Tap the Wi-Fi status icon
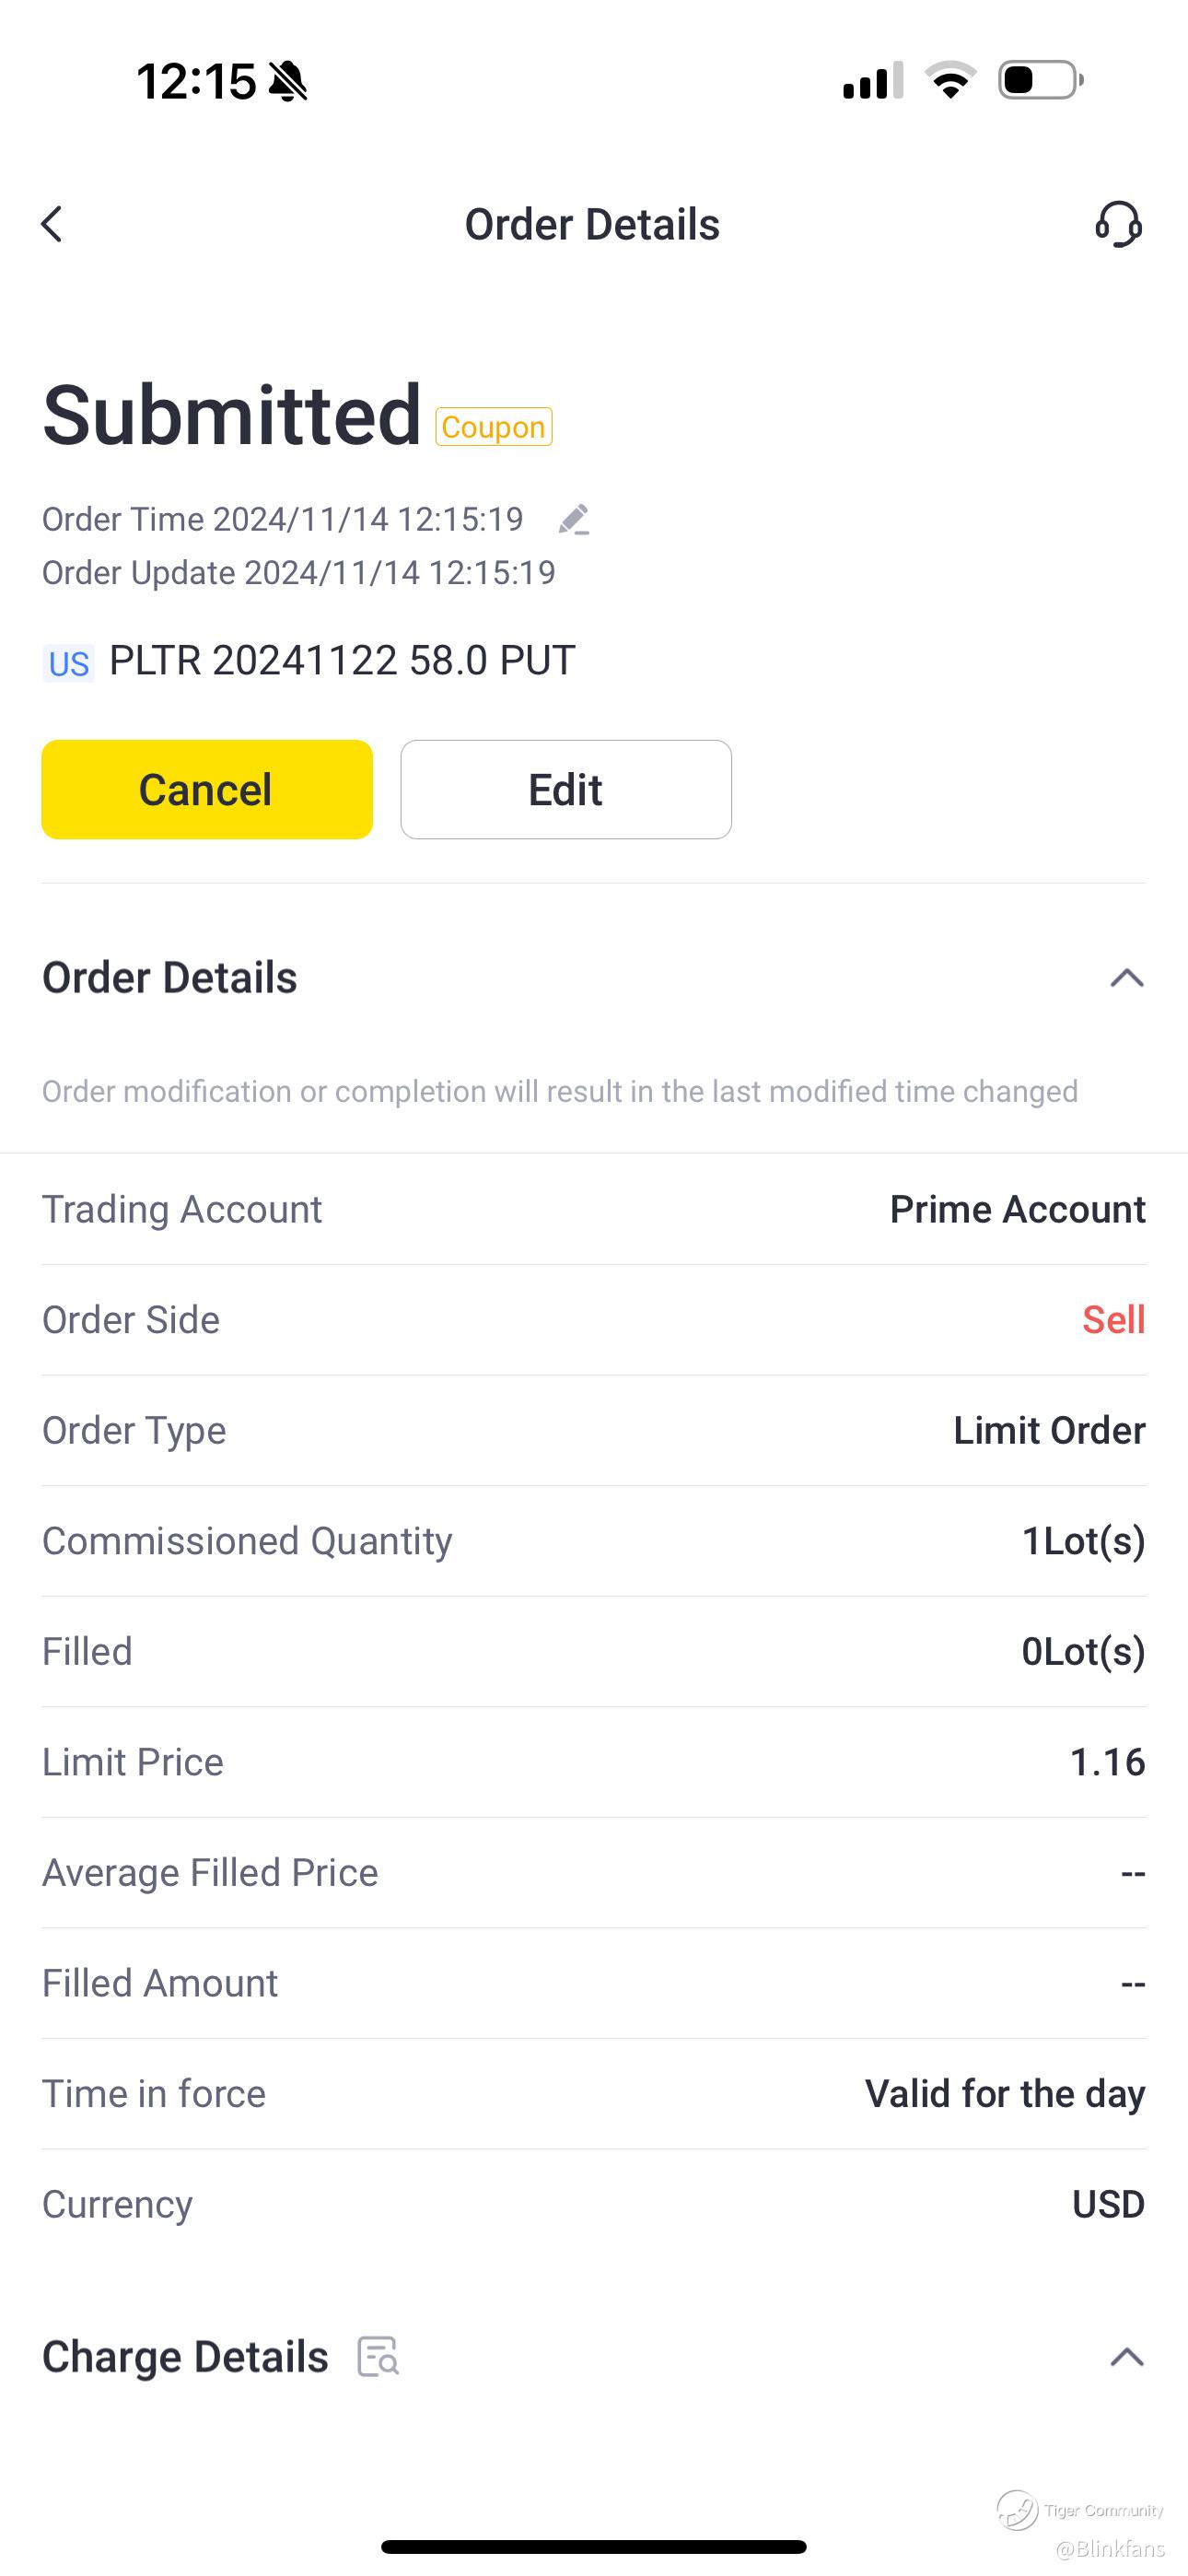The height and width of the screenshot is (2576, 1188). pos(950,80)
